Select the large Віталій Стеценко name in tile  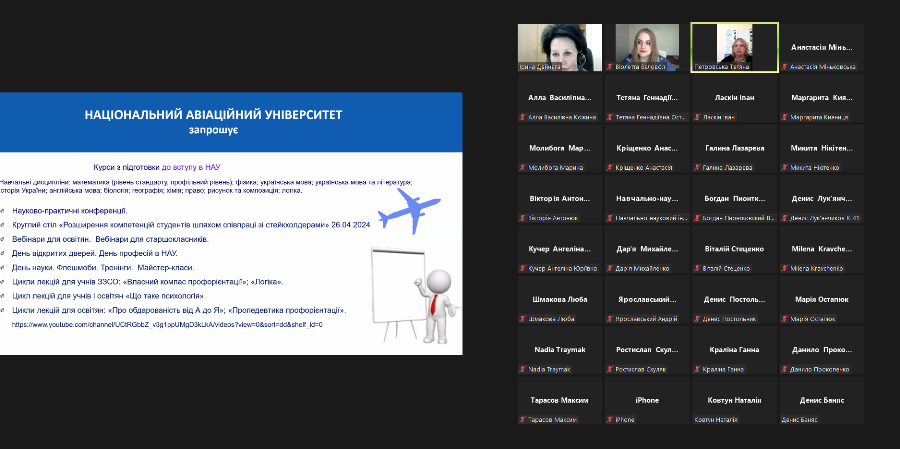(735, 249)
